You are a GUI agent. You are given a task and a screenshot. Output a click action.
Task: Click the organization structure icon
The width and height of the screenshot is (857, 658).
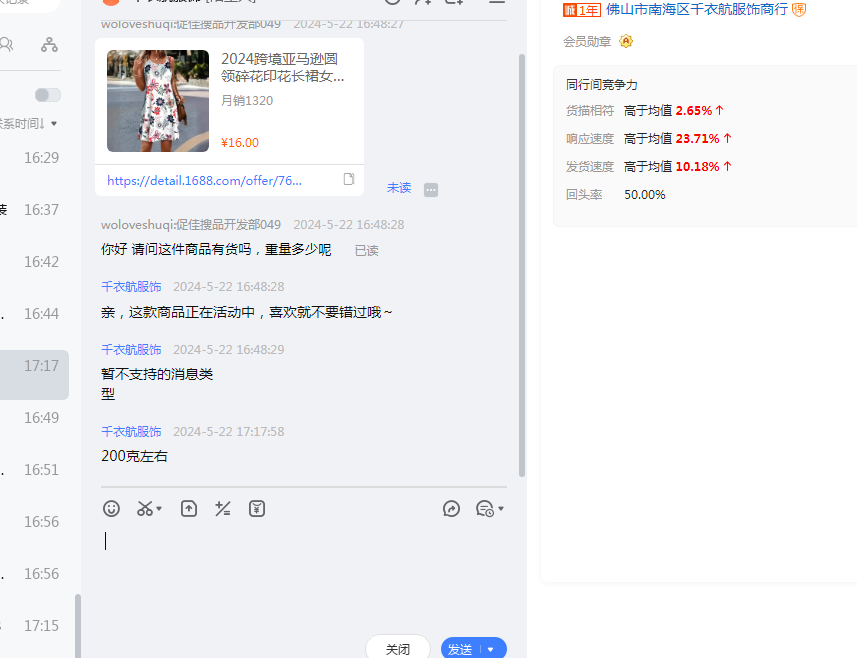[49, 44]
